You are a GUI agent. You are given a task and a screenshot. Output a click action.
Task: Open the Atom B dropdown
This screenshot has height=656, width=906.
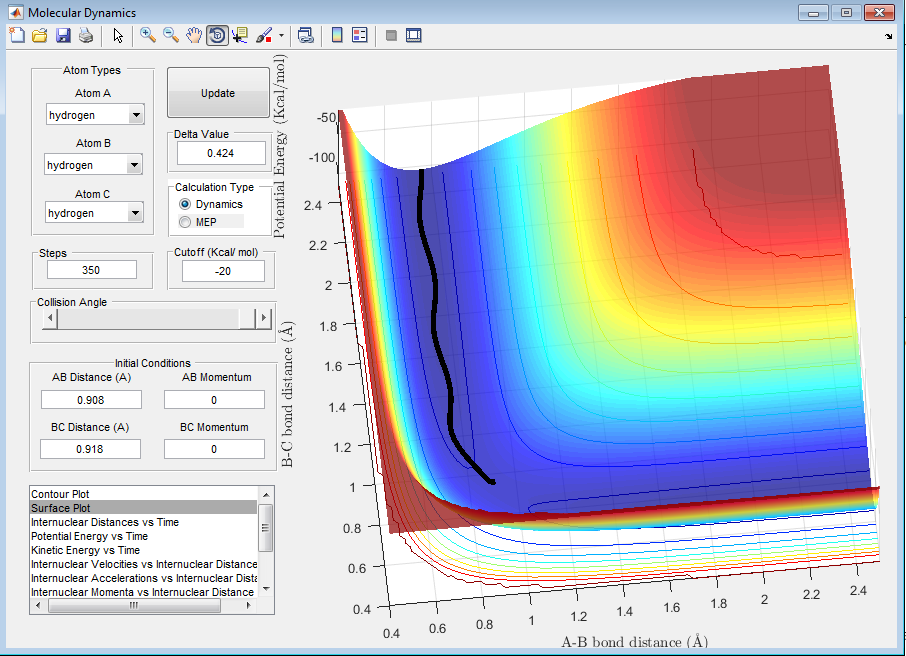coord(94,165)
